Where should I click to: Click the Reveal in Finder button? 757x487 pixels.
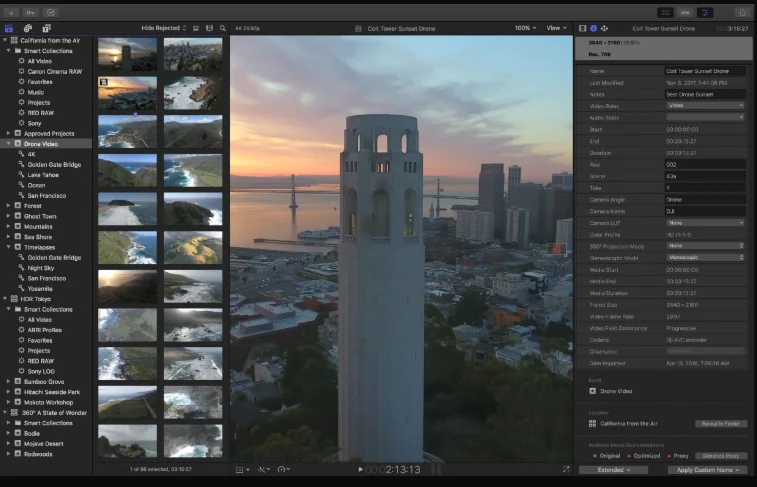(720, 424)
